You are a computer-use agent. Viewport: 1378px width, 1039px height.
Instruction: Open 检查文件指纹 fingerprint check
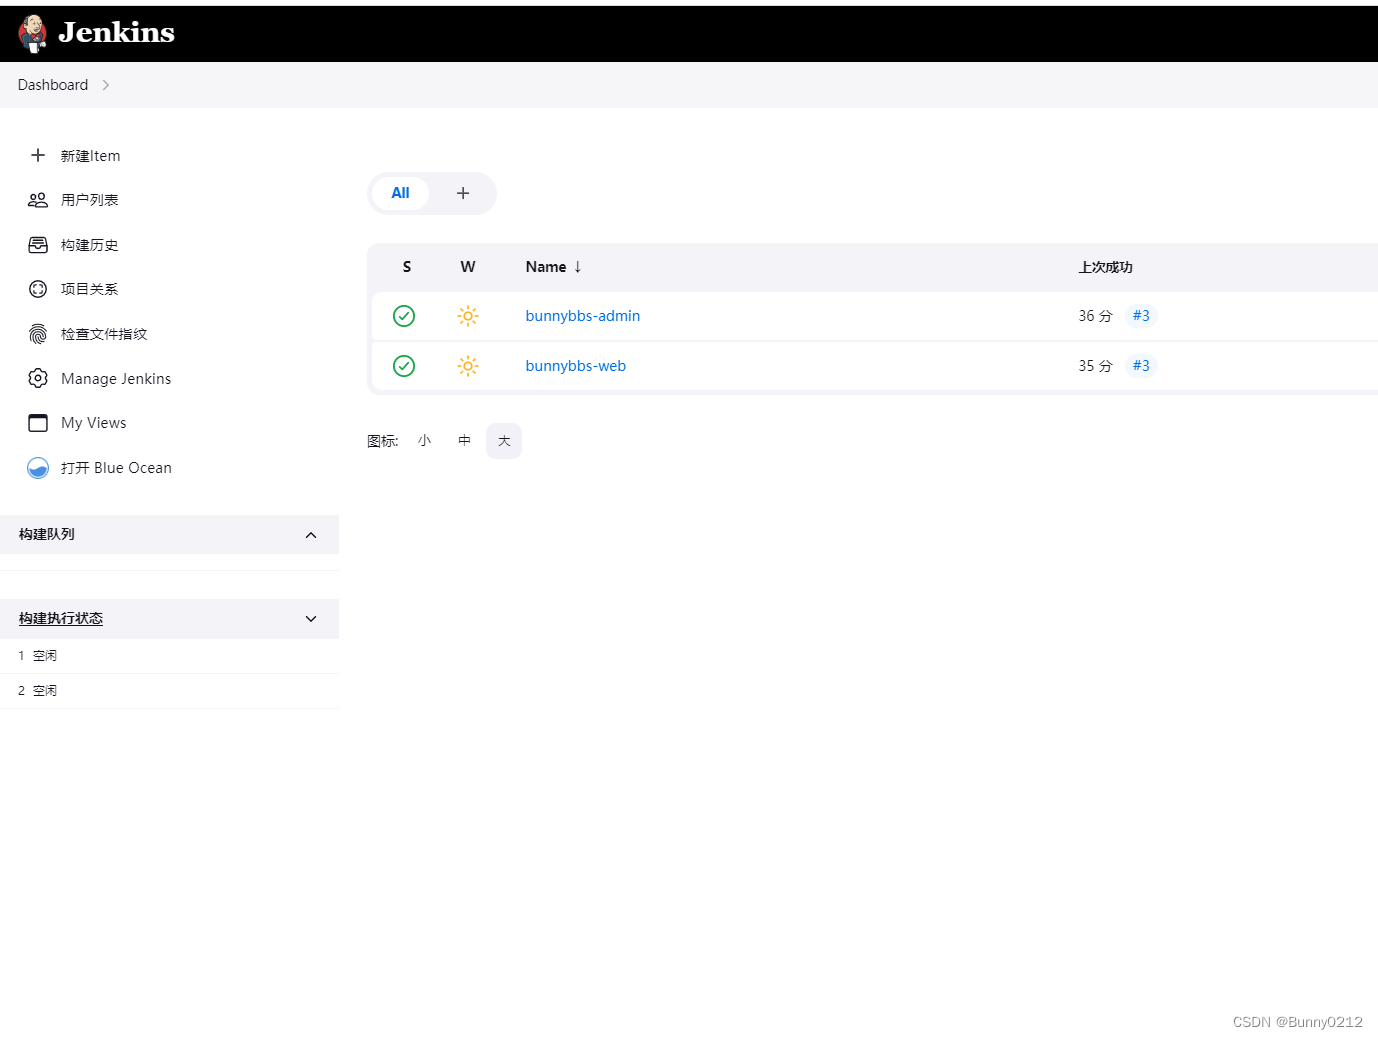point(104,334)
